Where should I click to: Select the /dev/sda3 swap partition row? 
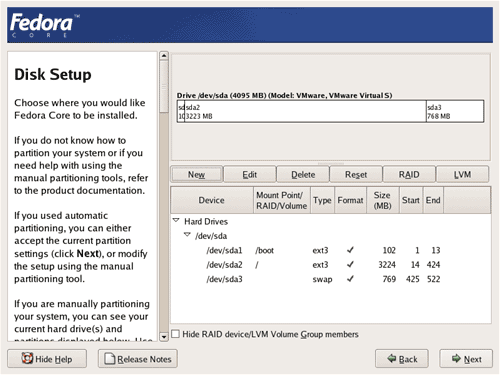(x=331, y=279)
